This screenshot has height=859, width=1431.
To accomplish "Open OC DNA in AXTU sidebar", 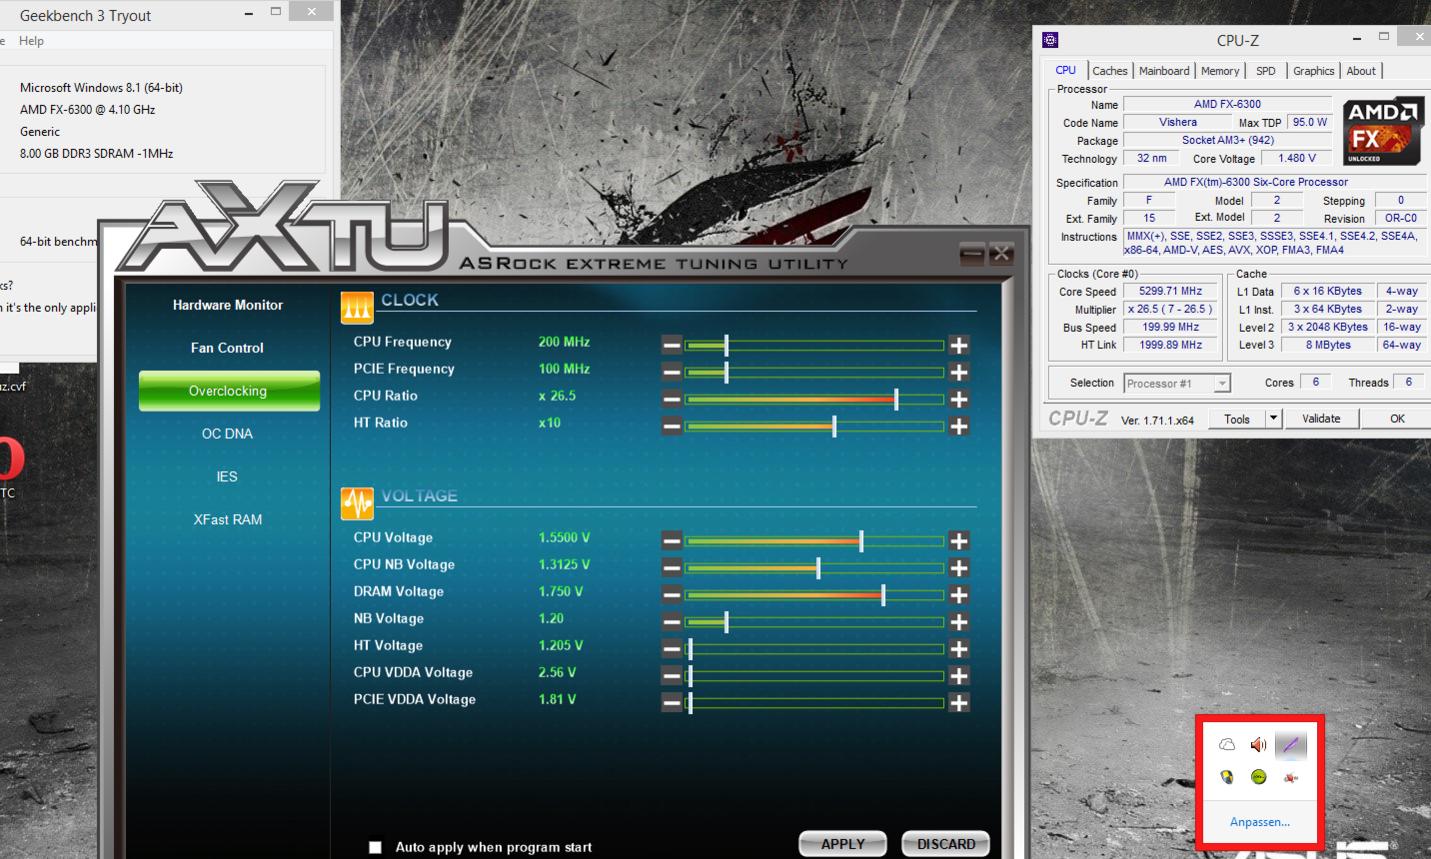I will [228, 434].
